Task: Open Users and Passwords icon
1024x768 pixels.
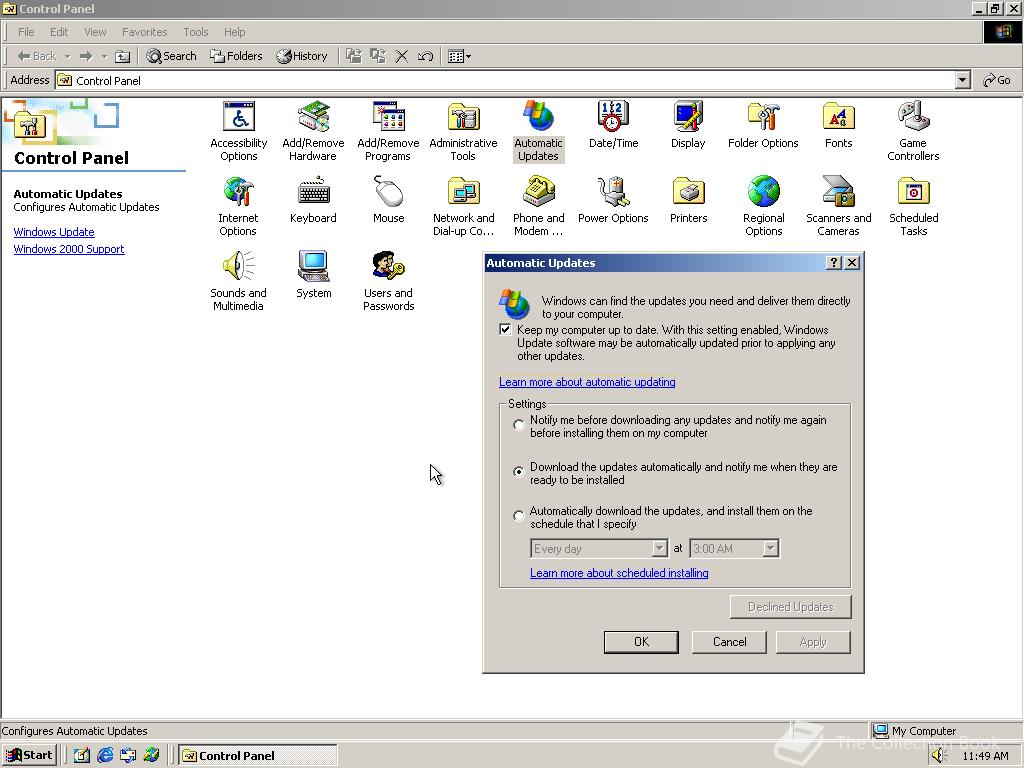Action: click(x=389, y=280)
